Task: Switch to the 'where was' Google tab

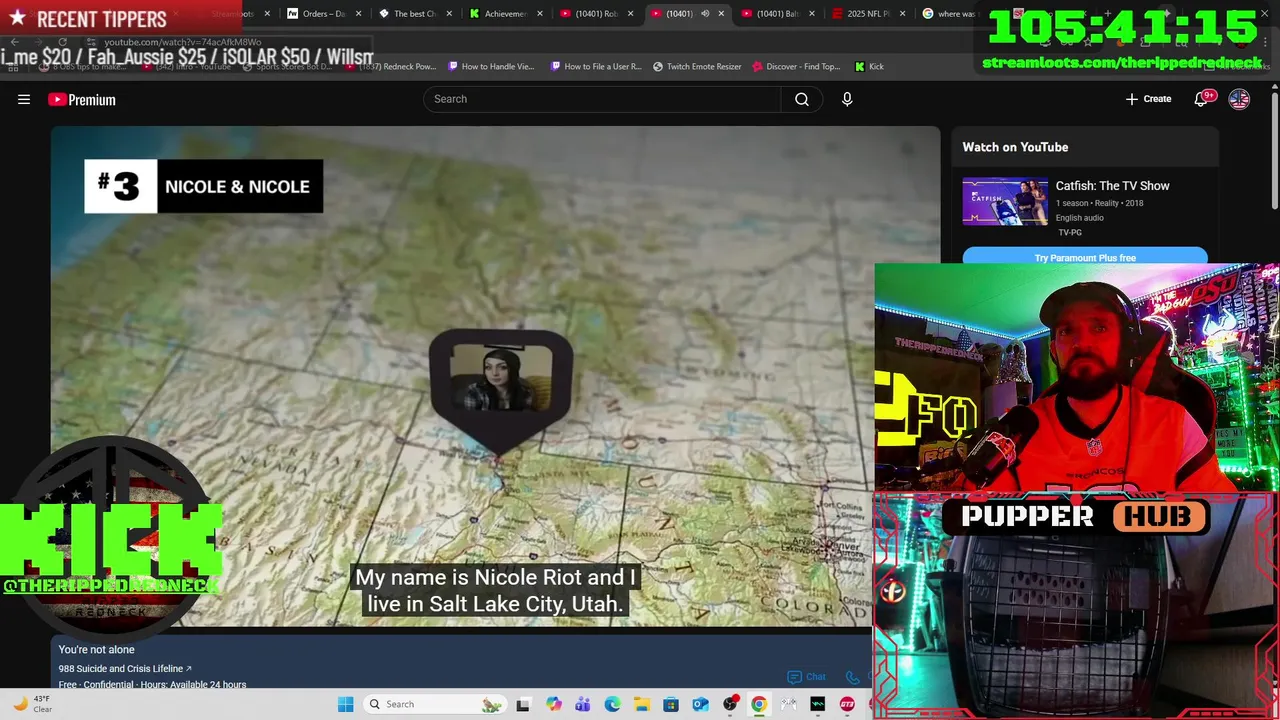Action: tap(950, 14)
